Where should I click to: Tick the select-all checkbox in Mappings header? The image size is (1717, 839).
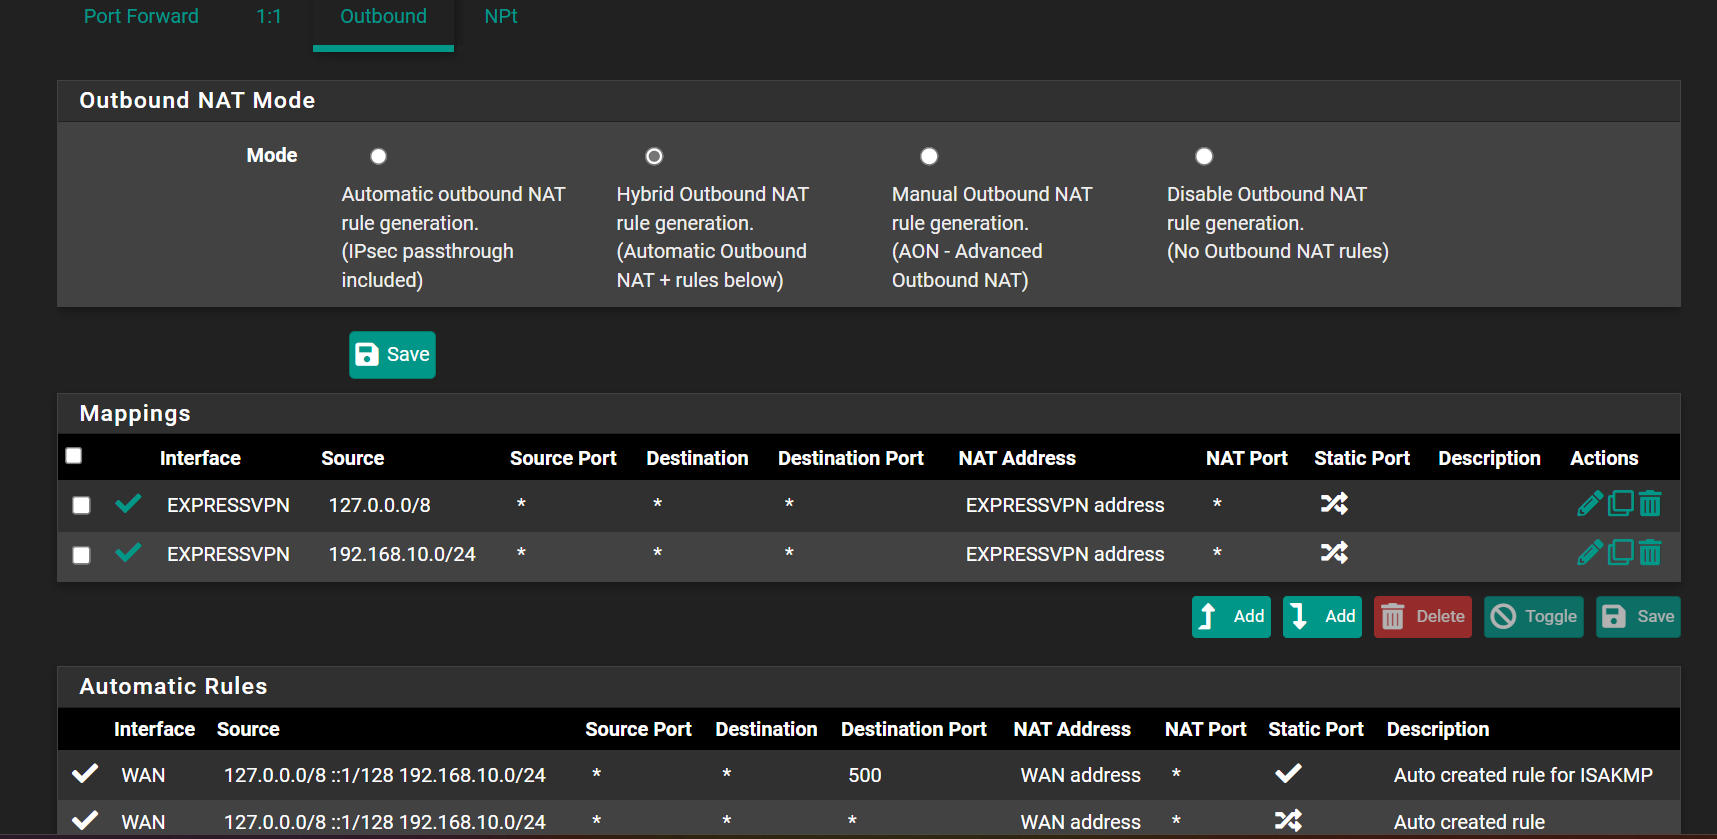click(73, 455)
